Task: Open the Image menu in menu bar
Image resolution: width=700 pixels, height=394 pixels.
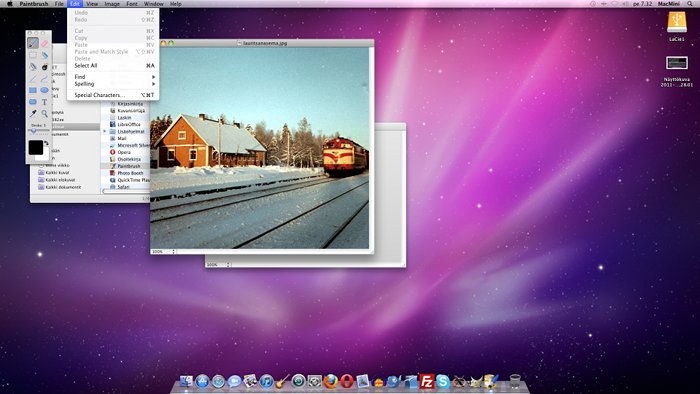Action: click(112, 4)
